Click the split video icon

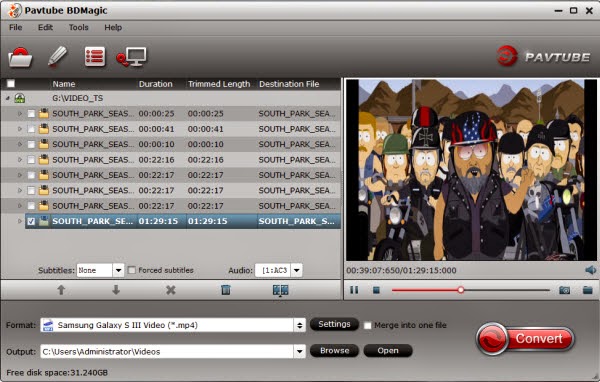(x=280, y=290)
